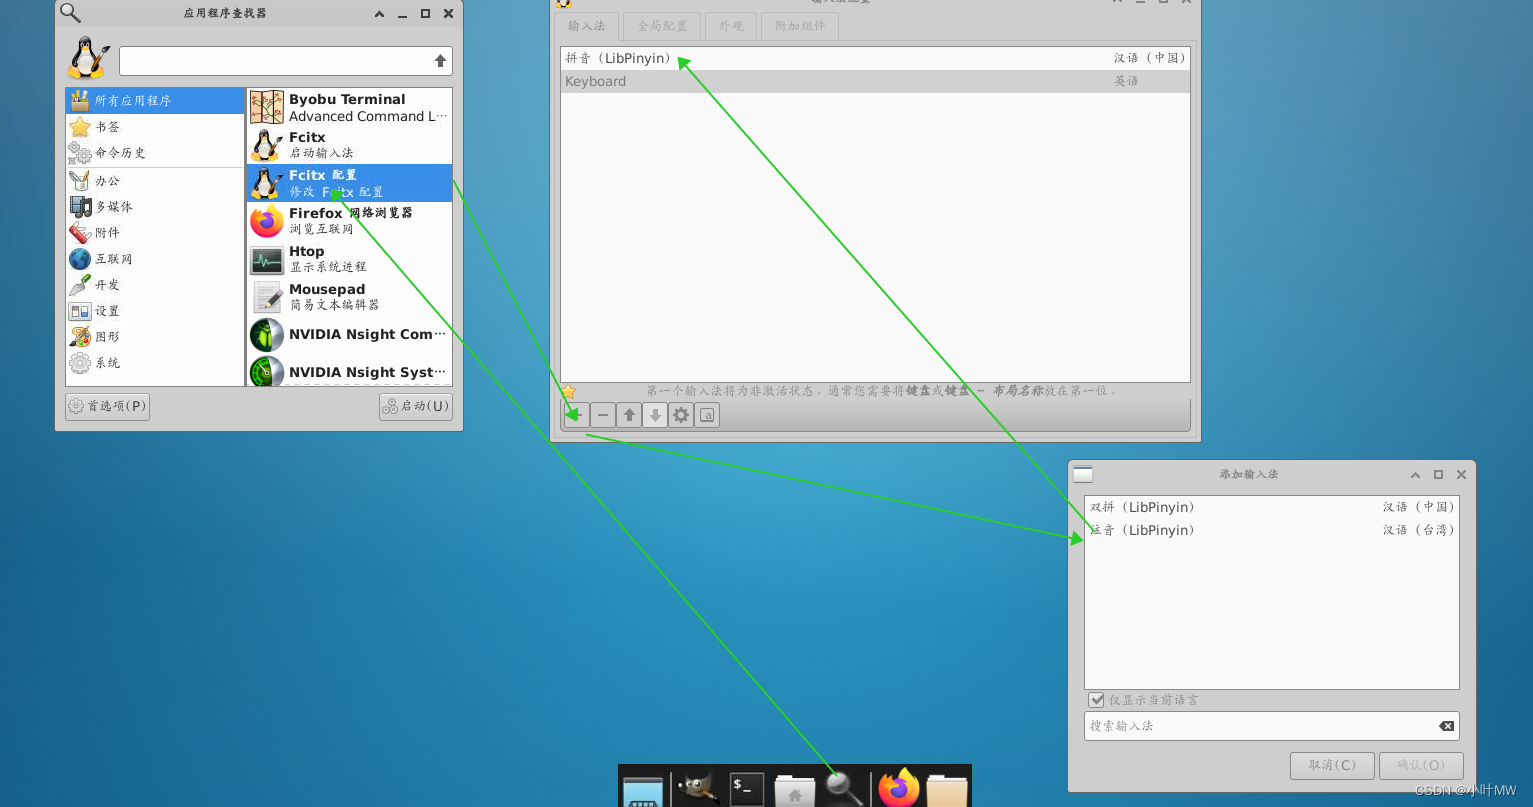Select 所有应用程序 category
Image resolution: width=1533 pixels, height=807 pixels.
coord(155,101)
